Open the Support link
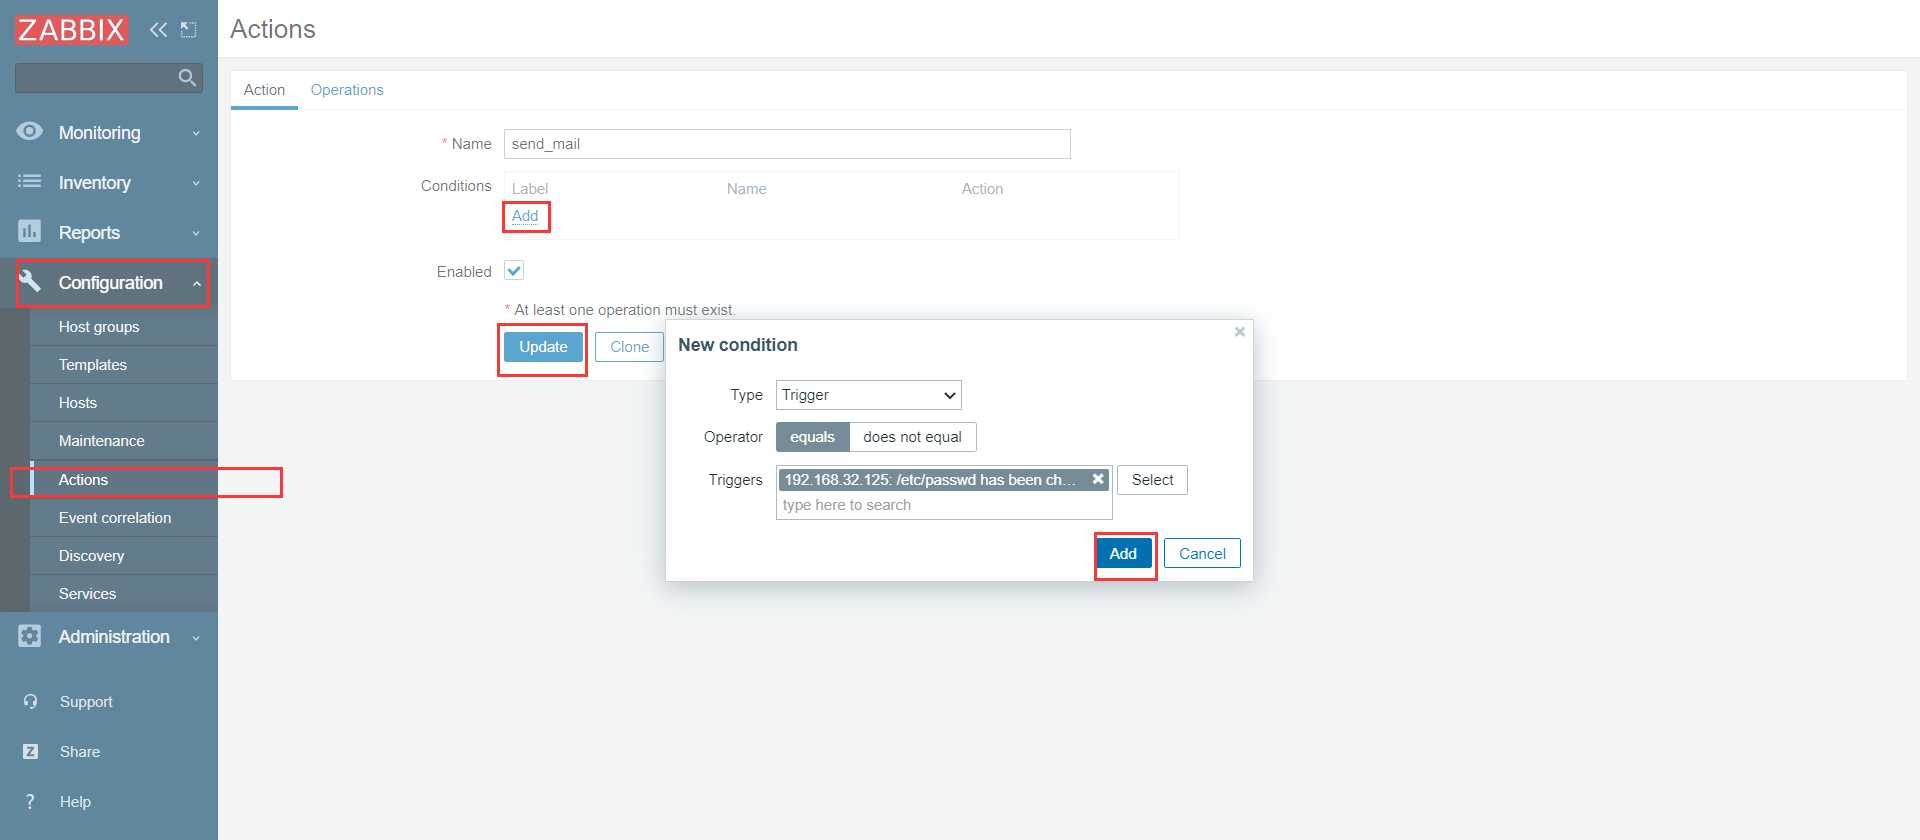The width and height of the screenshot is (1920, 840). (86, 702)
